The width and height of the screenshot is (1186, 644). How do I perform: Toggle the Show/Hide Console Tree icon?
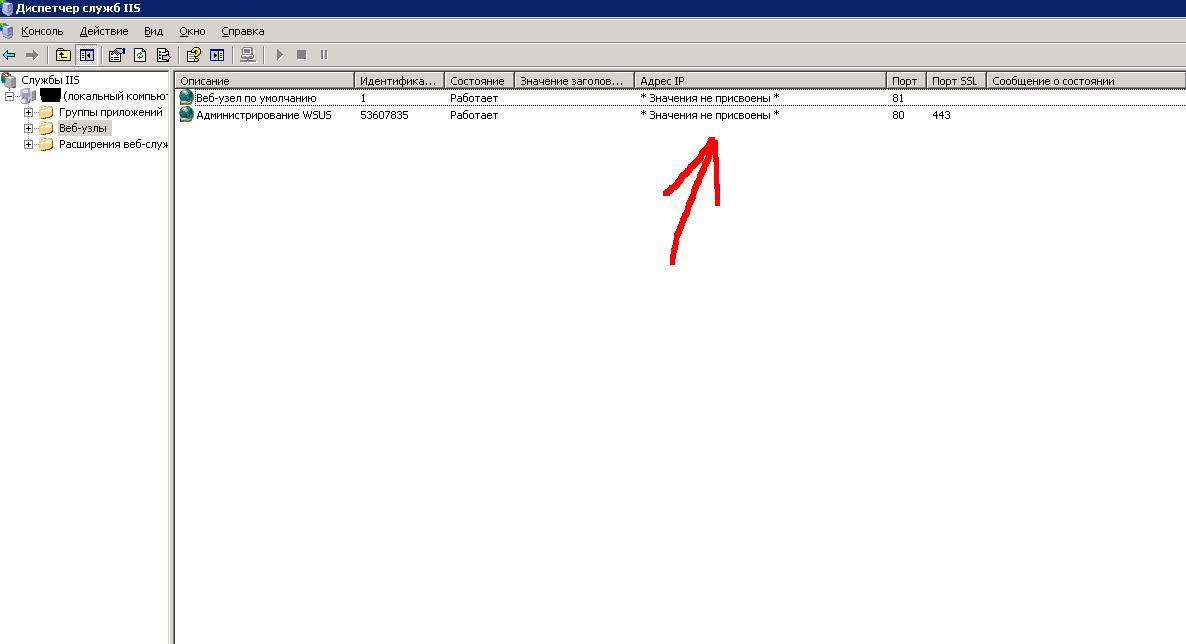pyautogui.click(x=87, y=54)
